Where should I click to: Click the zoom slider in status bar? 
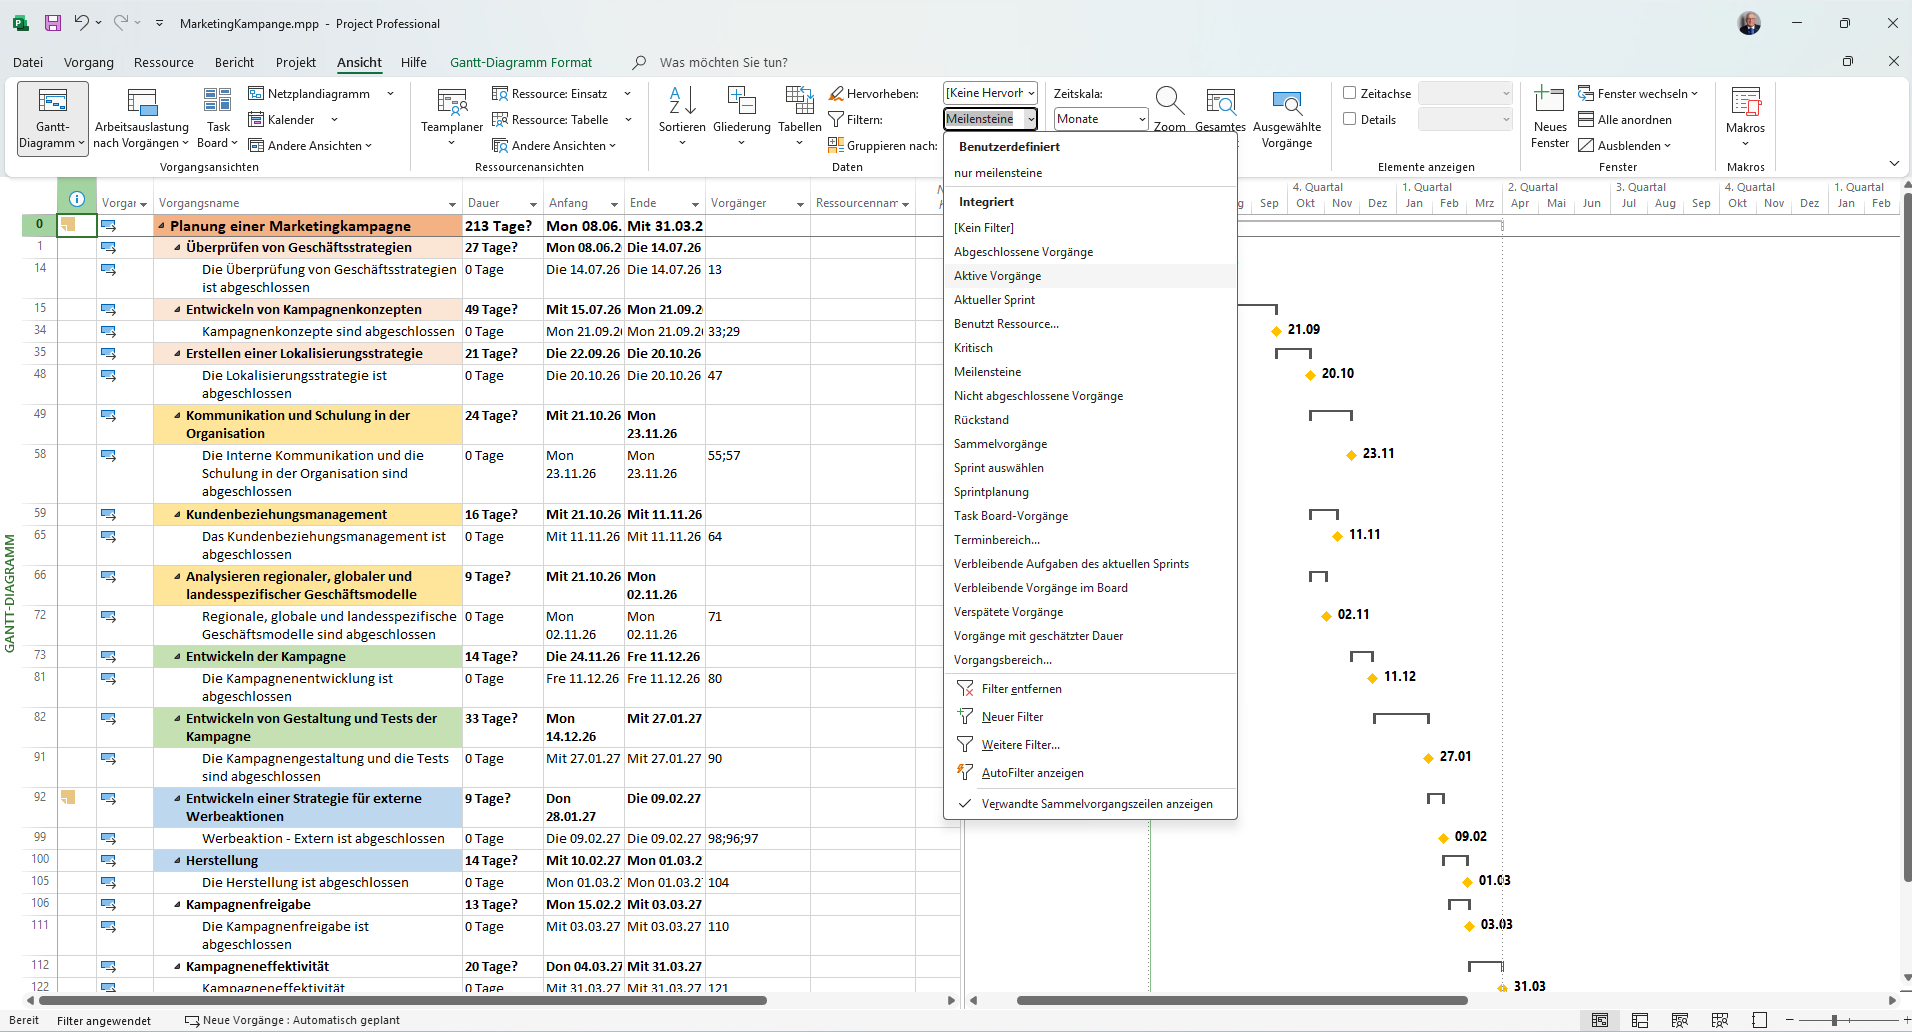tap(1834, 1020)
